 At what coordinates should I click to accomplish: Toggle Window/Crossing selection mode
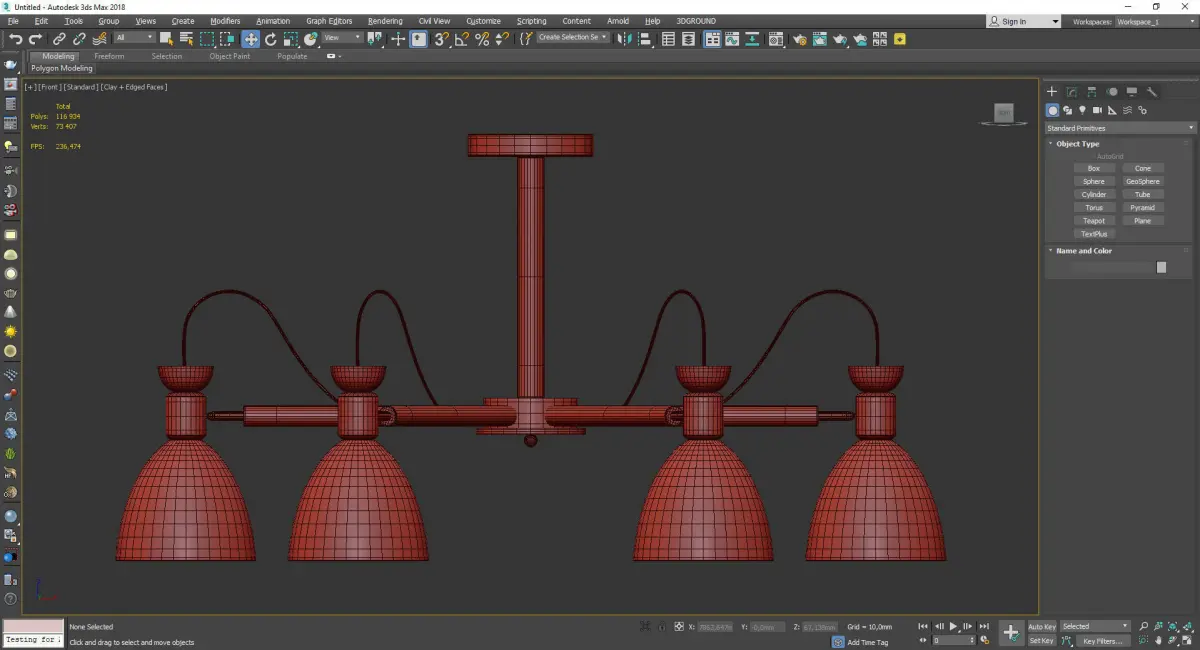coord(228,39)
